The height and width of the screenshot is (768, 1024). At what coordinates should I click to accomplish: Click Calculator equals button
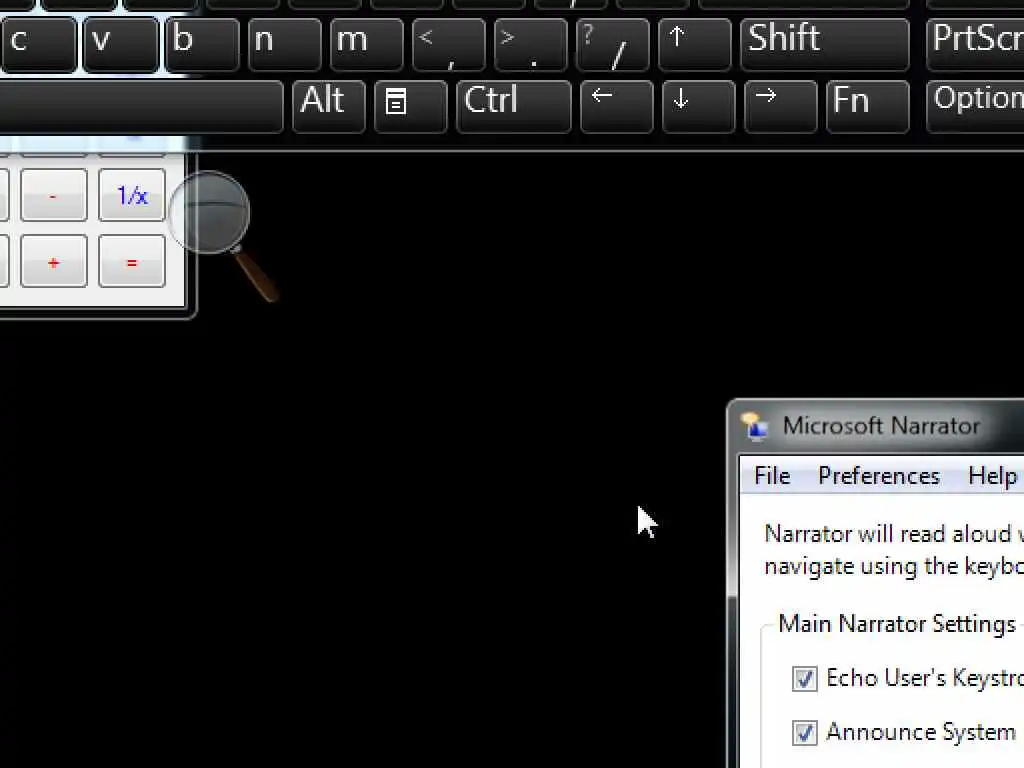point(132,261)
